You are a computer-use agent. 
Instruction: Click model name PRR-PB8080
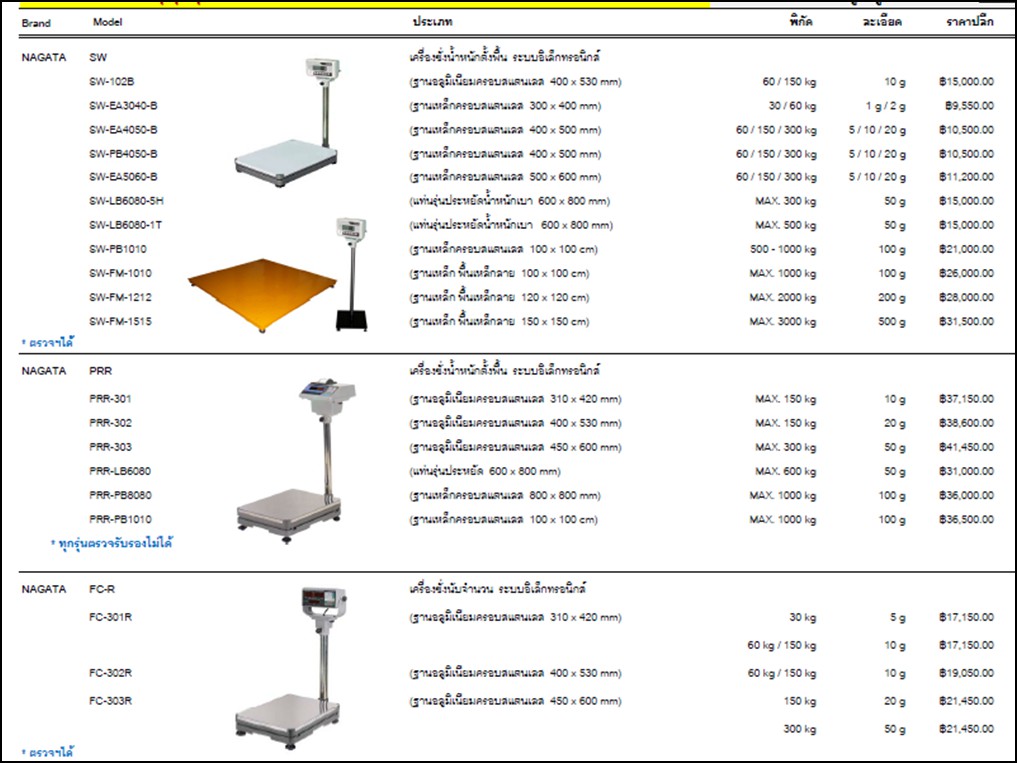[x=121, y=495]
